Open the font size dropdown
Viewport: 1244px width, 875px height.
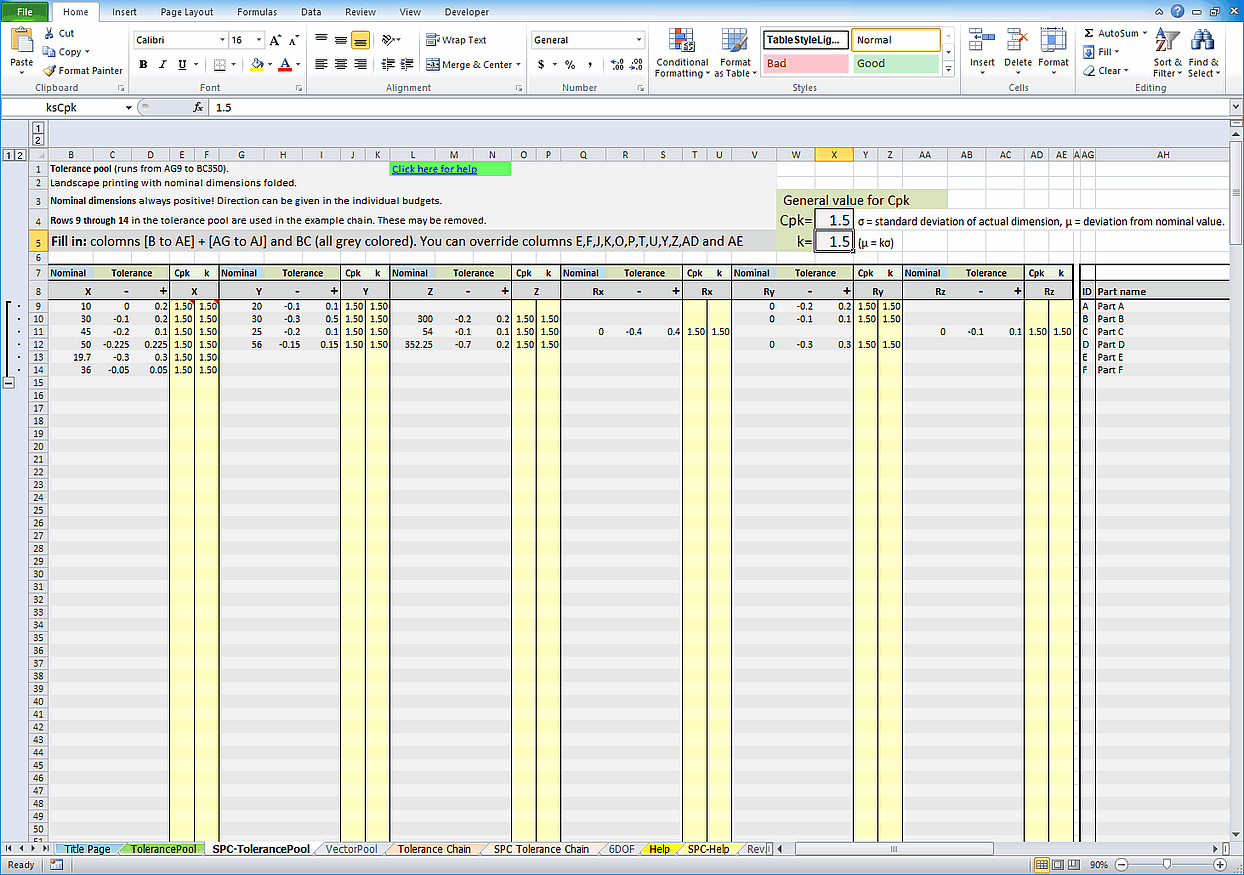(258, 40)
